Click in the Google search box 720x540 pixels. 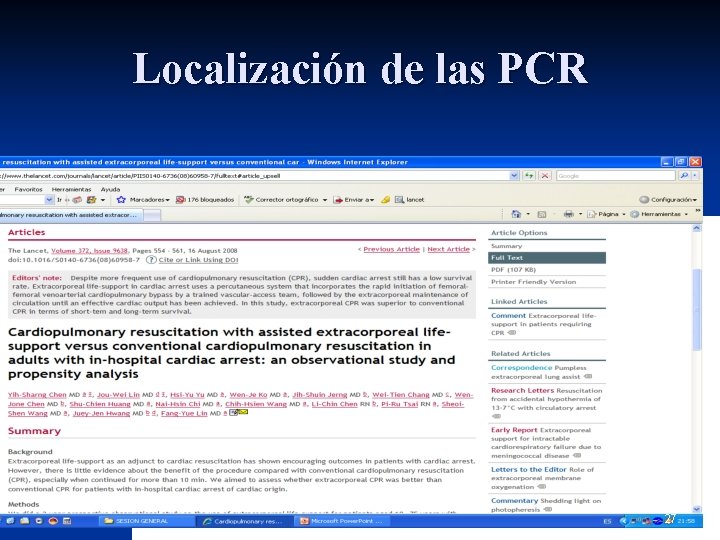(x=615, y=175)
